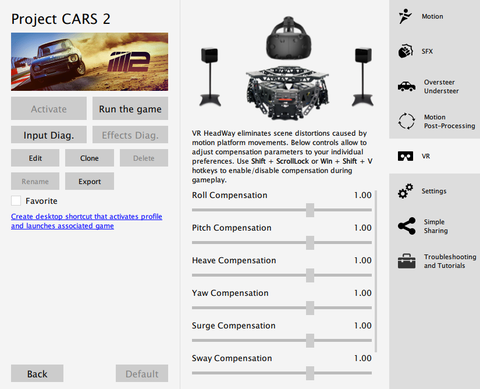Open Input Diag.
This screenshot has height=389, width=480.
tap(49, 135)
